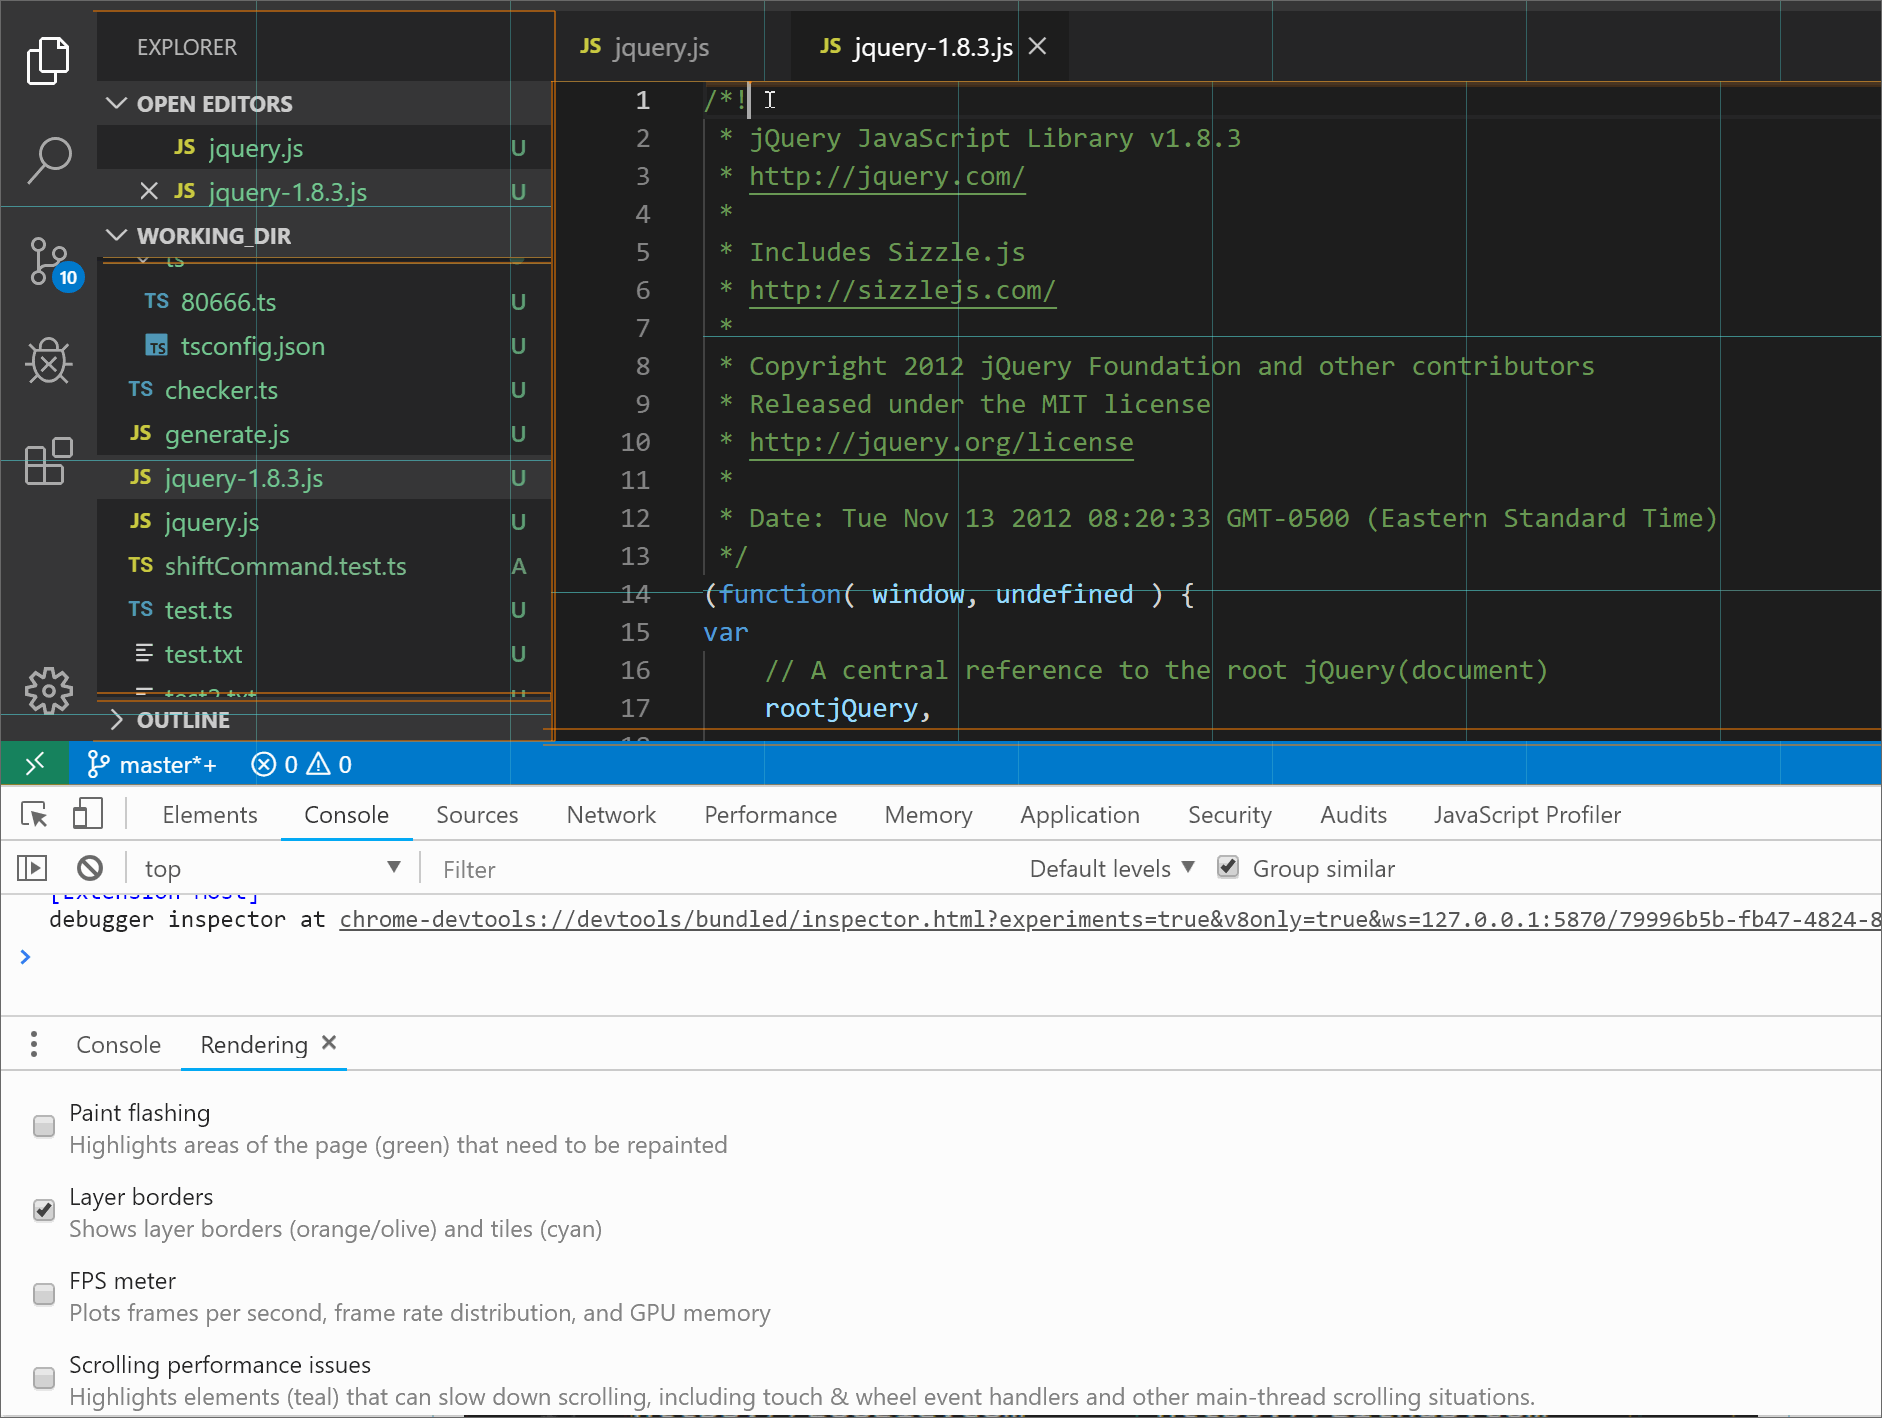Image resolution: width=1882 pixels, height=1418 pixels.
Task: Click line number 14 in the gutter
Action: pyautogui.click(x=635, y=594)
